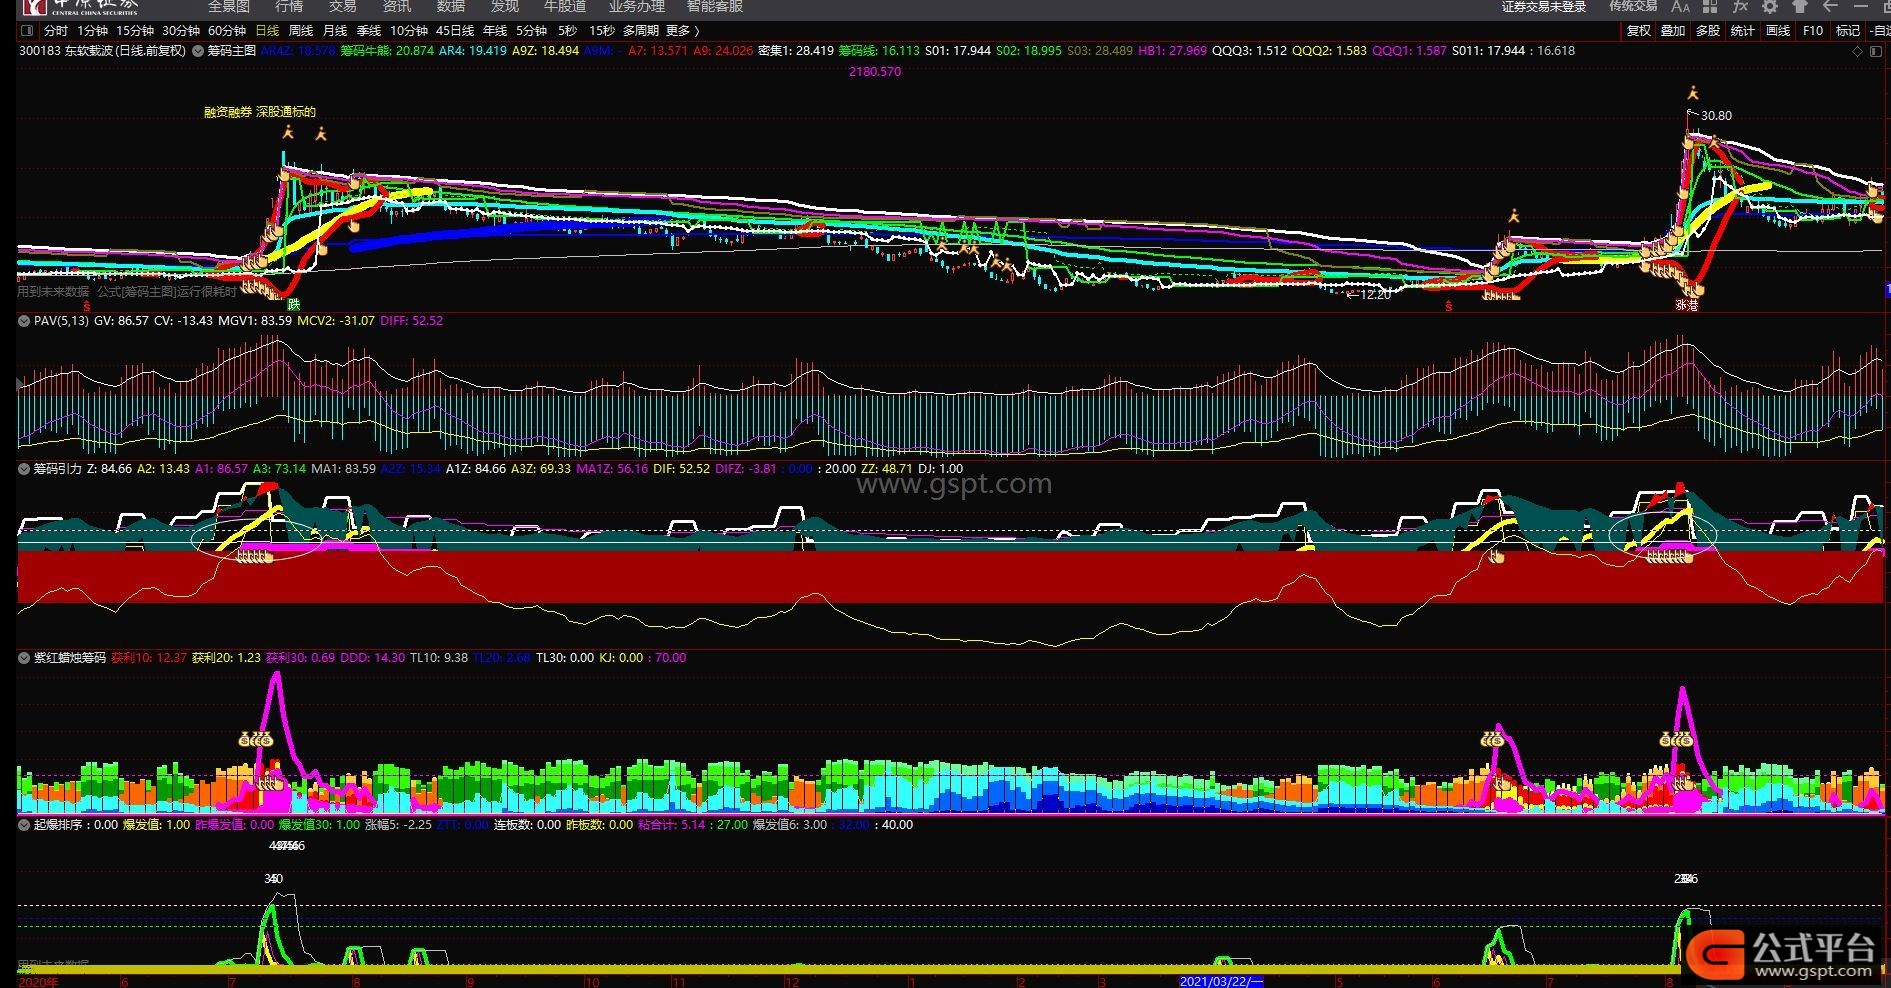Switch to the 季线 quarterly tab
Screen dimensions: 1891x988
click(x=369, y=31)
